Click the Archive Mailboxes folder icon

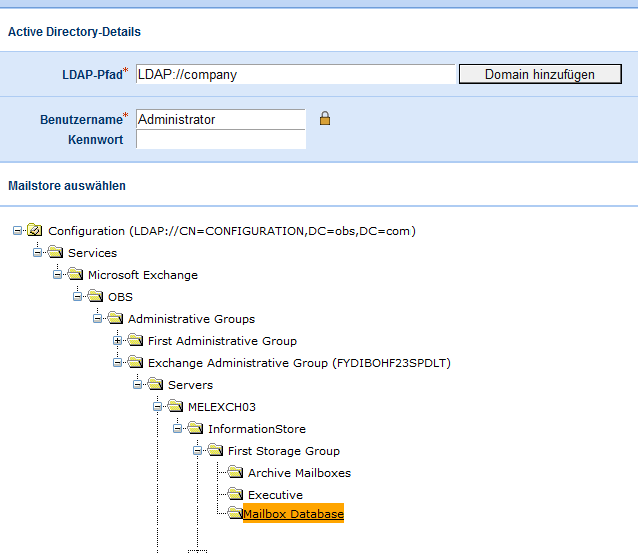point(235,473)
